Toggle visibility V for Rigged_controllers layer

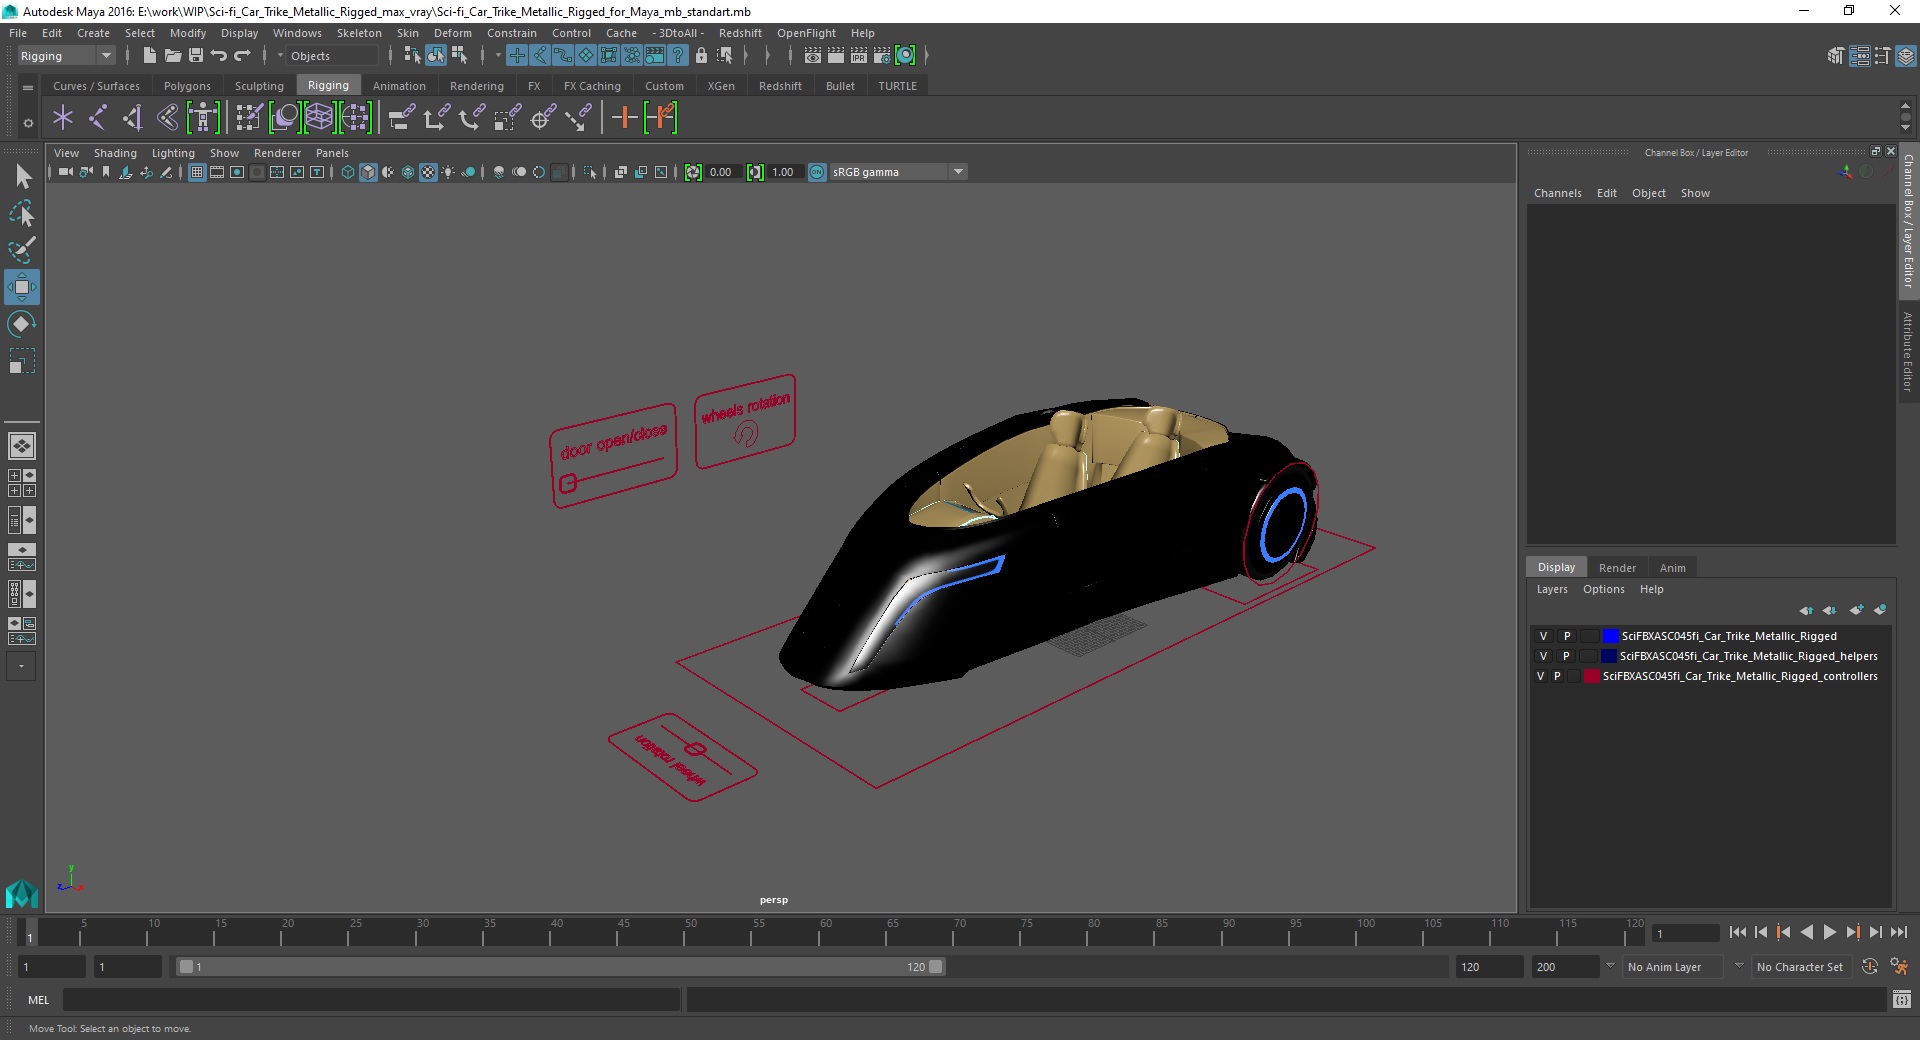pos(1540,676)
